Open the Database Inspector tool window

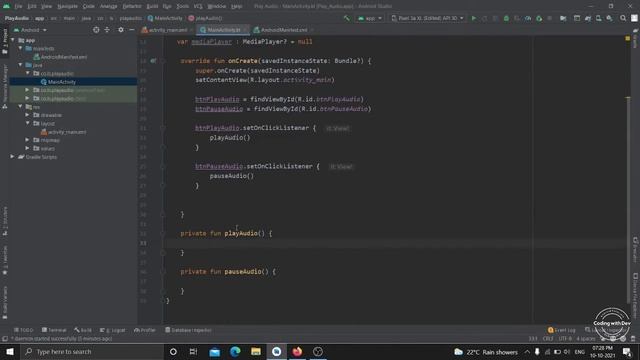188,330
